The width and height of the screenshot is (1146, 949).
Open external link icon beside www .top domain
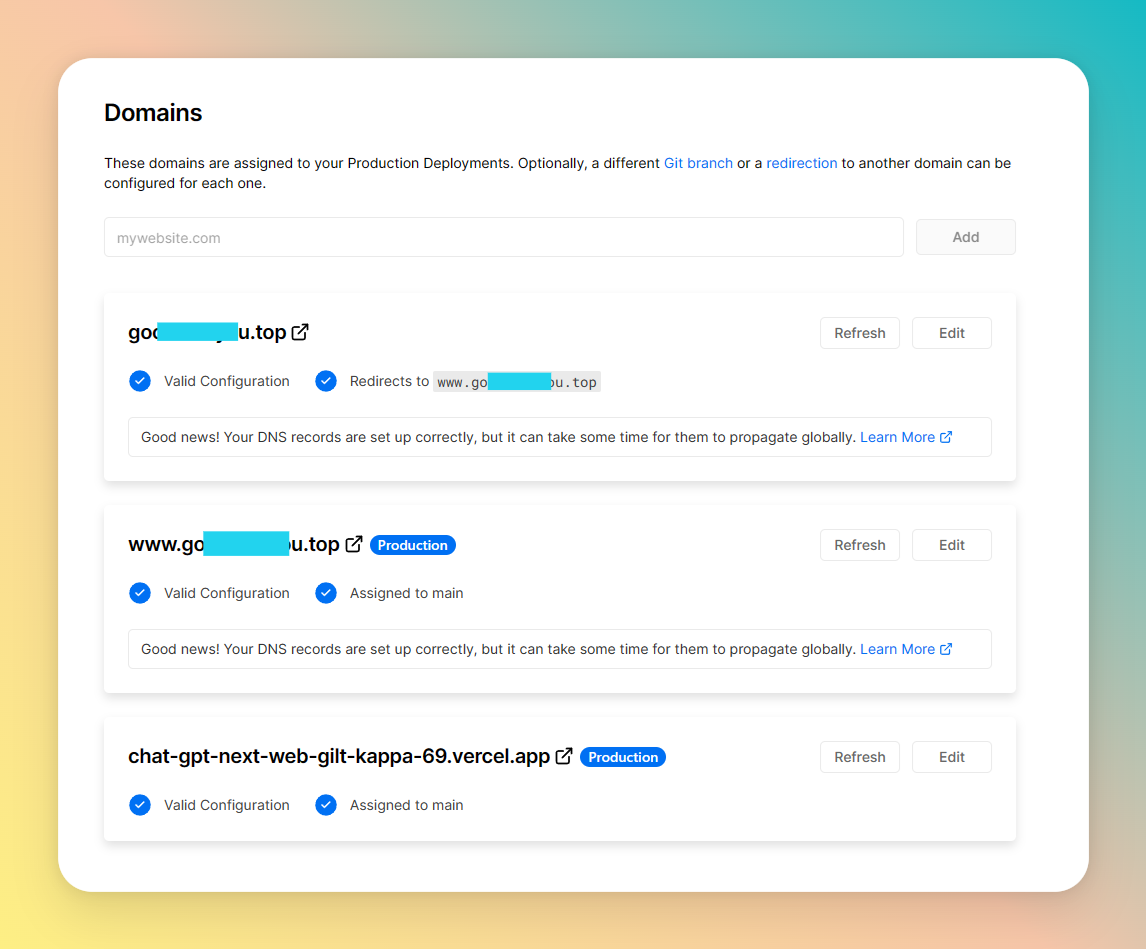coord(354,544)
